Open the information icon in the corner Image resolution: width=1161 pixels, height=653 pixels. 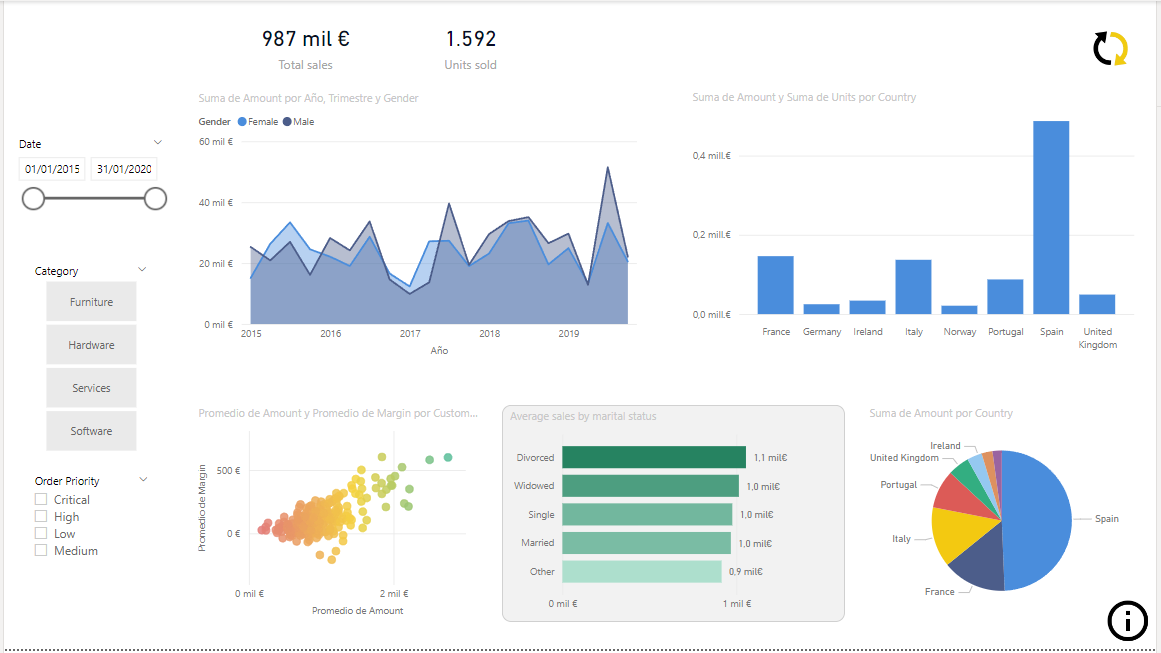(1127, 621)
